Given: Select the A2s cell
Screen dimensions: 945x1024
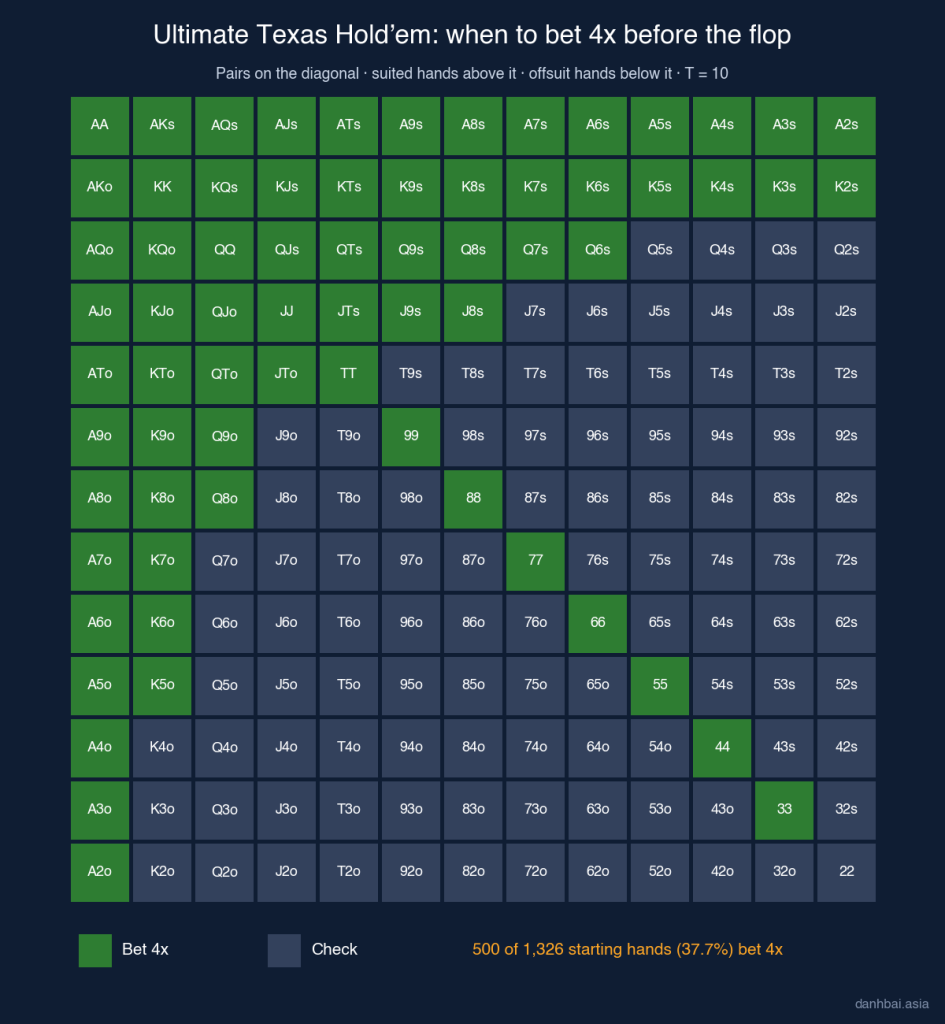Looking at the screenshot, I should 846,125.
